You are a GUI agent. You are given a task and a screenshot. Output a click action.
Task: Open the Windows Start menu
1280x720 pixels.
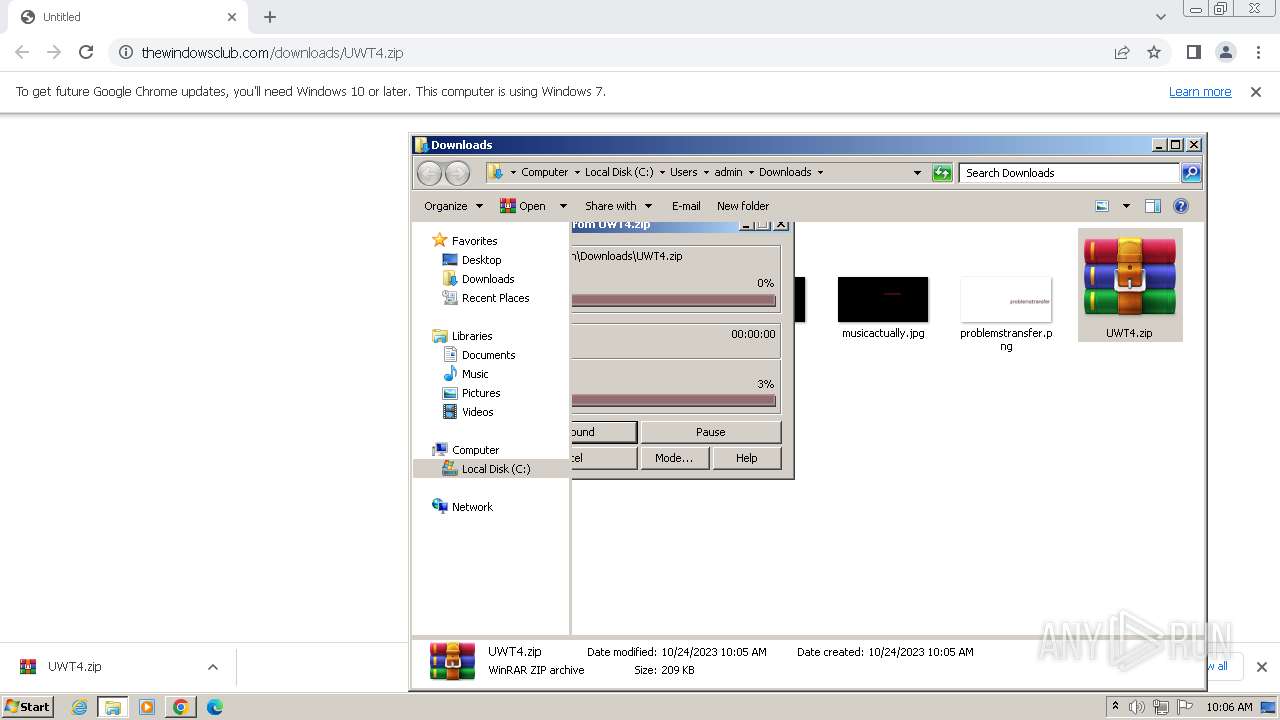(27, 706)
